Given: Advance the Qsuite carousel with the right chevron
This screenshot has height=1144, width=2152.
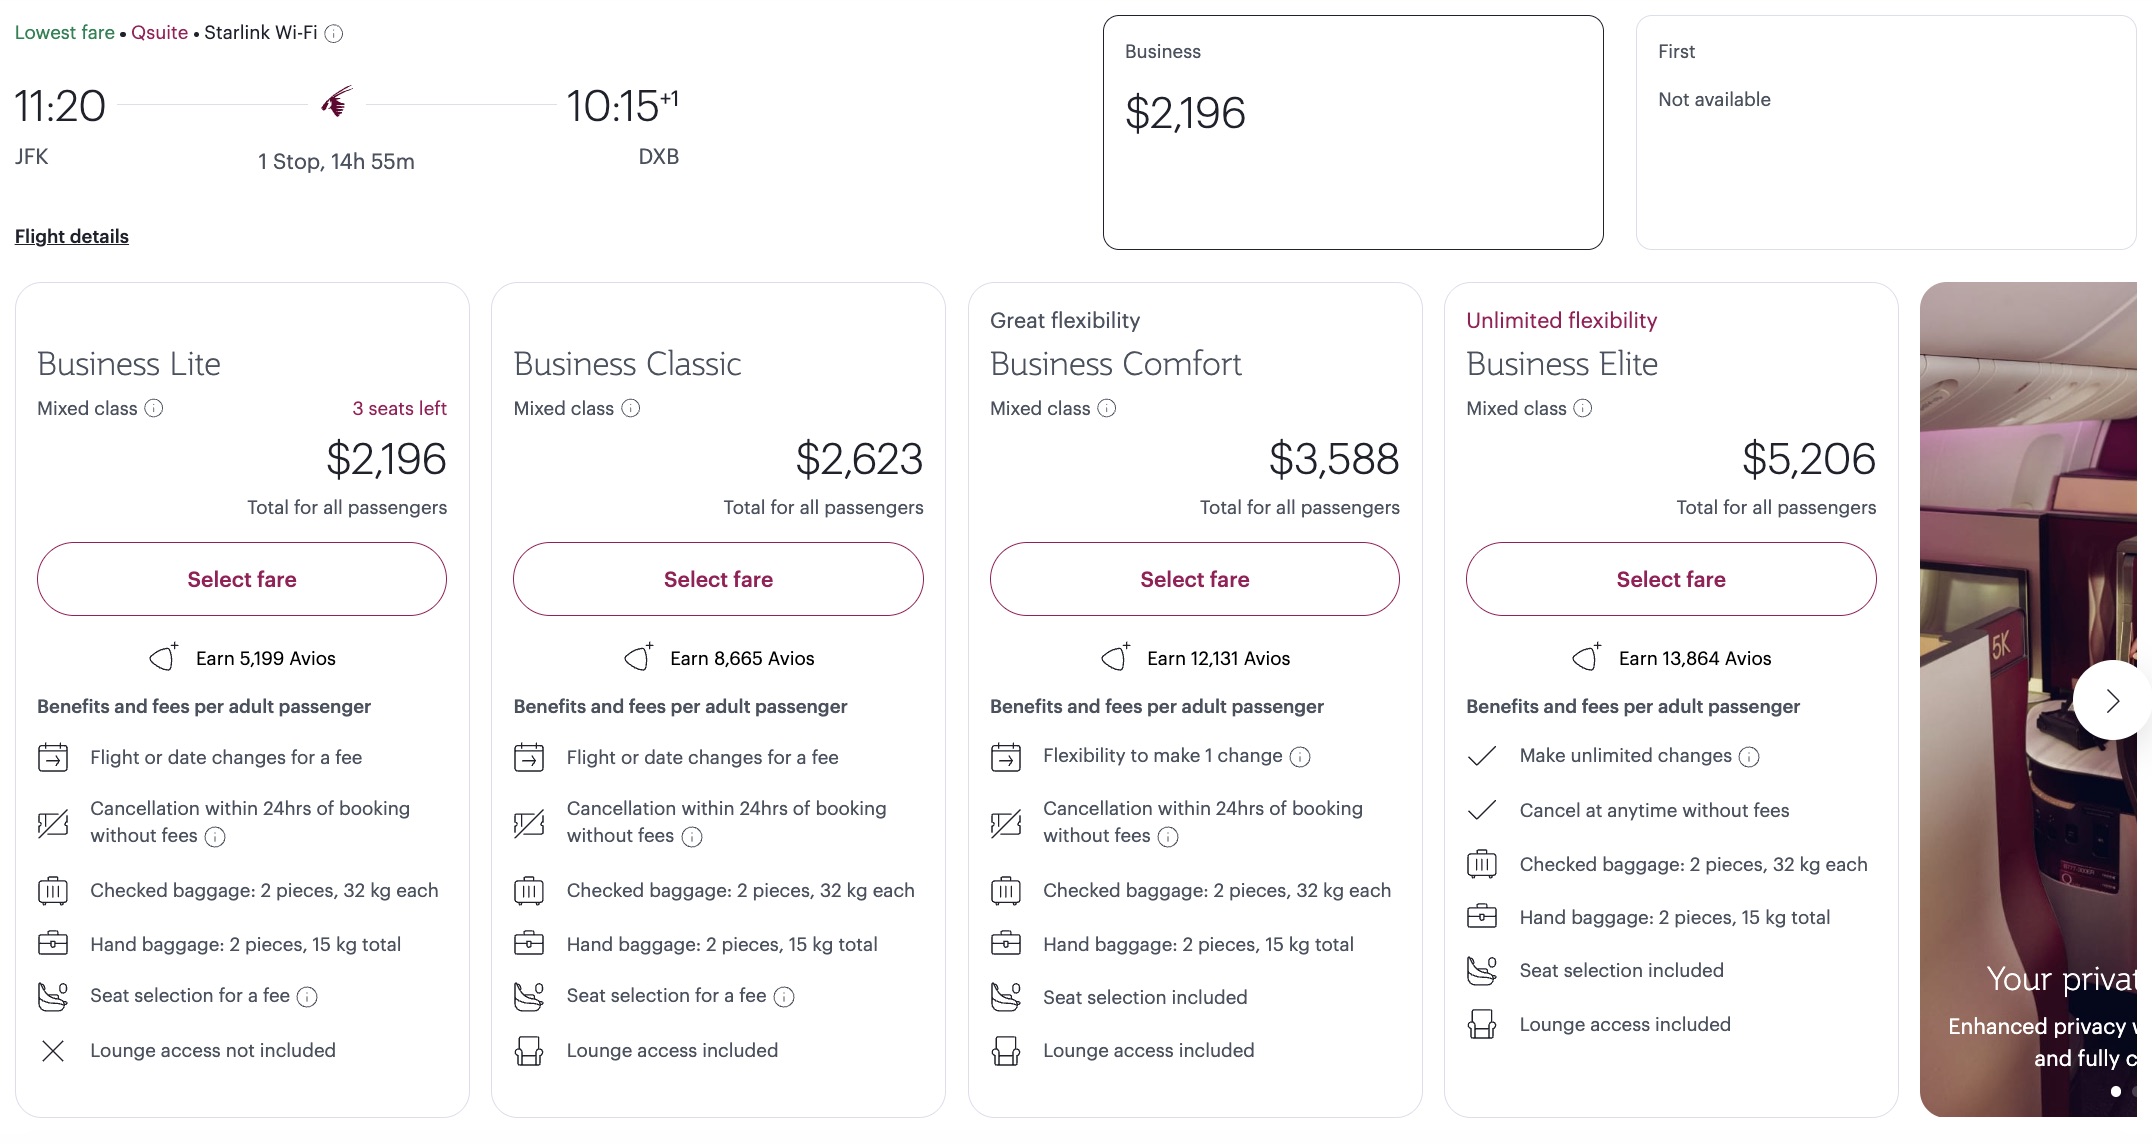Looking at the screenshot, I should tap(2112, 700).
